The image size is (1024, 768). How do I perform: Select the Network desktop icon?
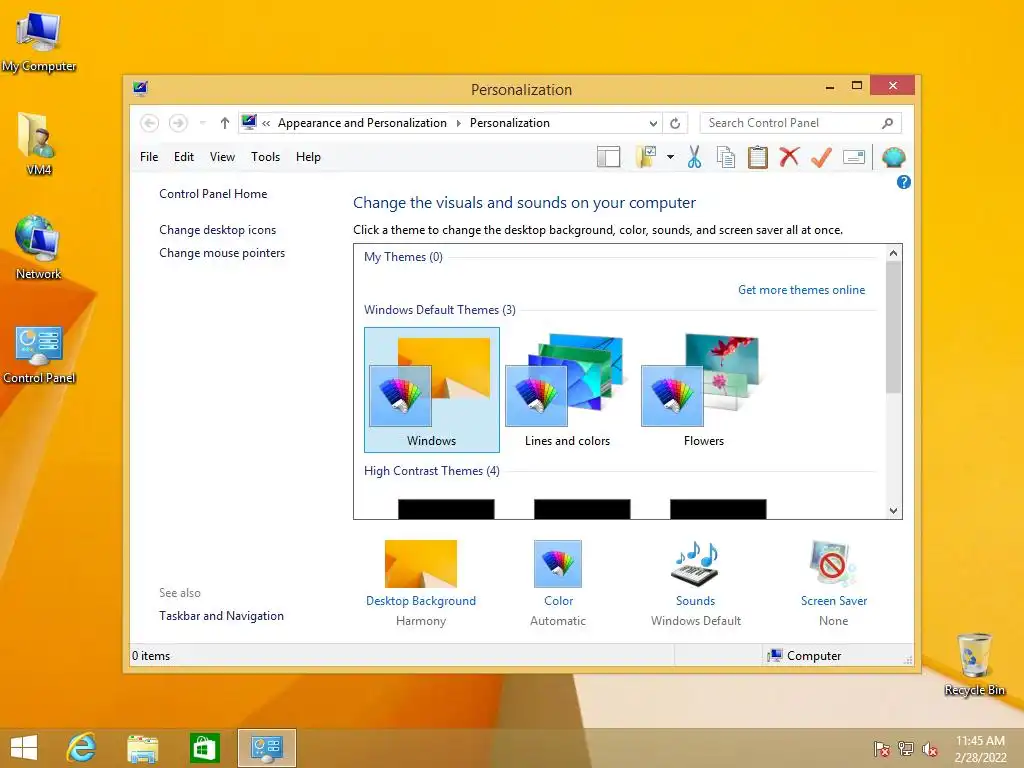[x=39, y=248]
